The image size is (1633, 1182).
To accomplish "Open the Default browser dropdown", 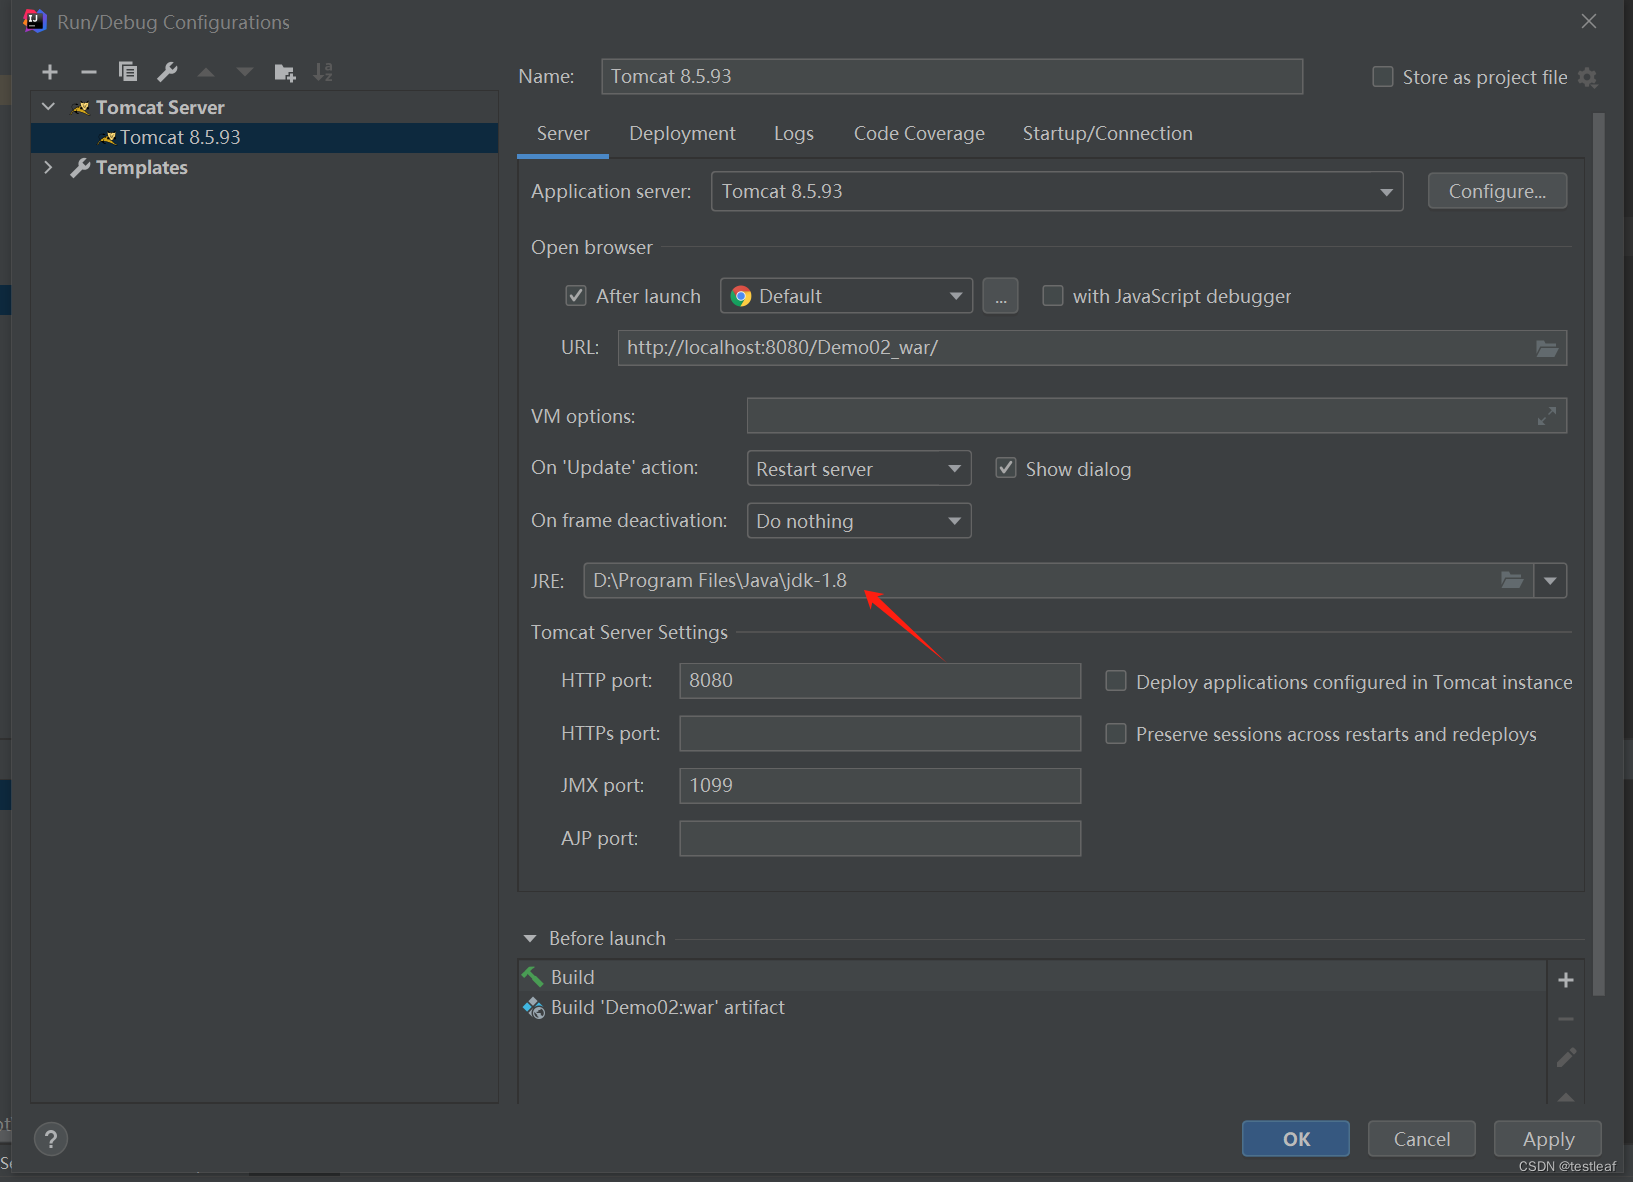I will pos(846,296).
